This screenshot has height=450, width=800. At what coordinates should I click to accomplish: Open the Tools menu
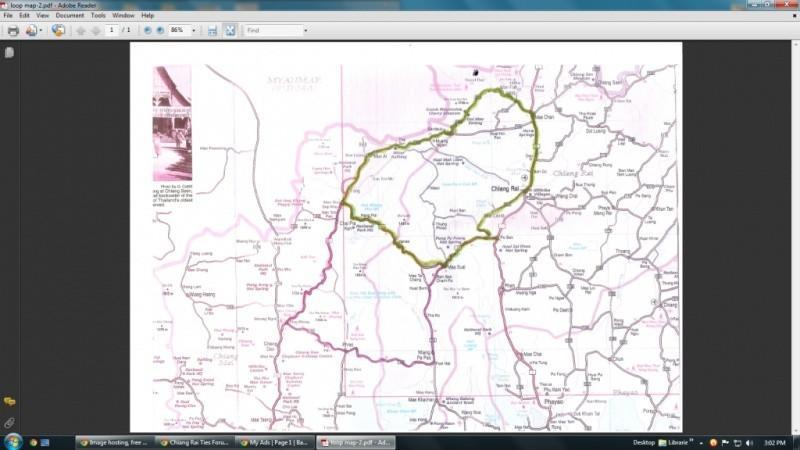[98, 15]
